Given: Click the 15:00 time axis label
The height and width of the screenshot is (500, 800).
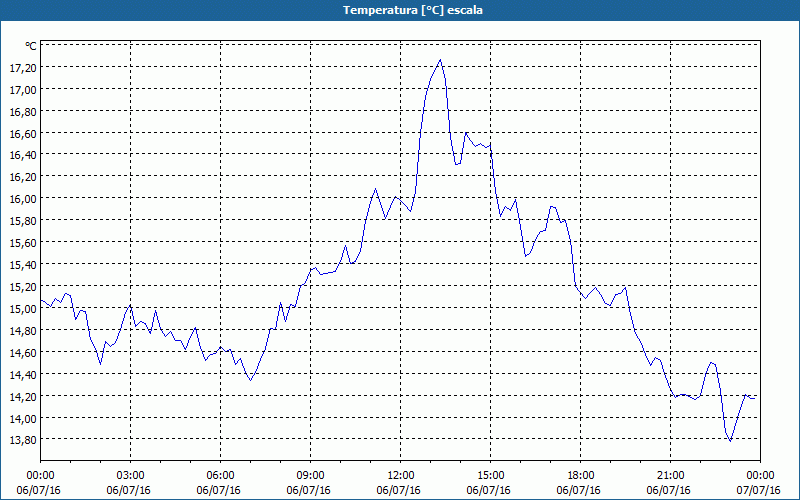Looking at the screenshot, I should (x=490, y=476).
